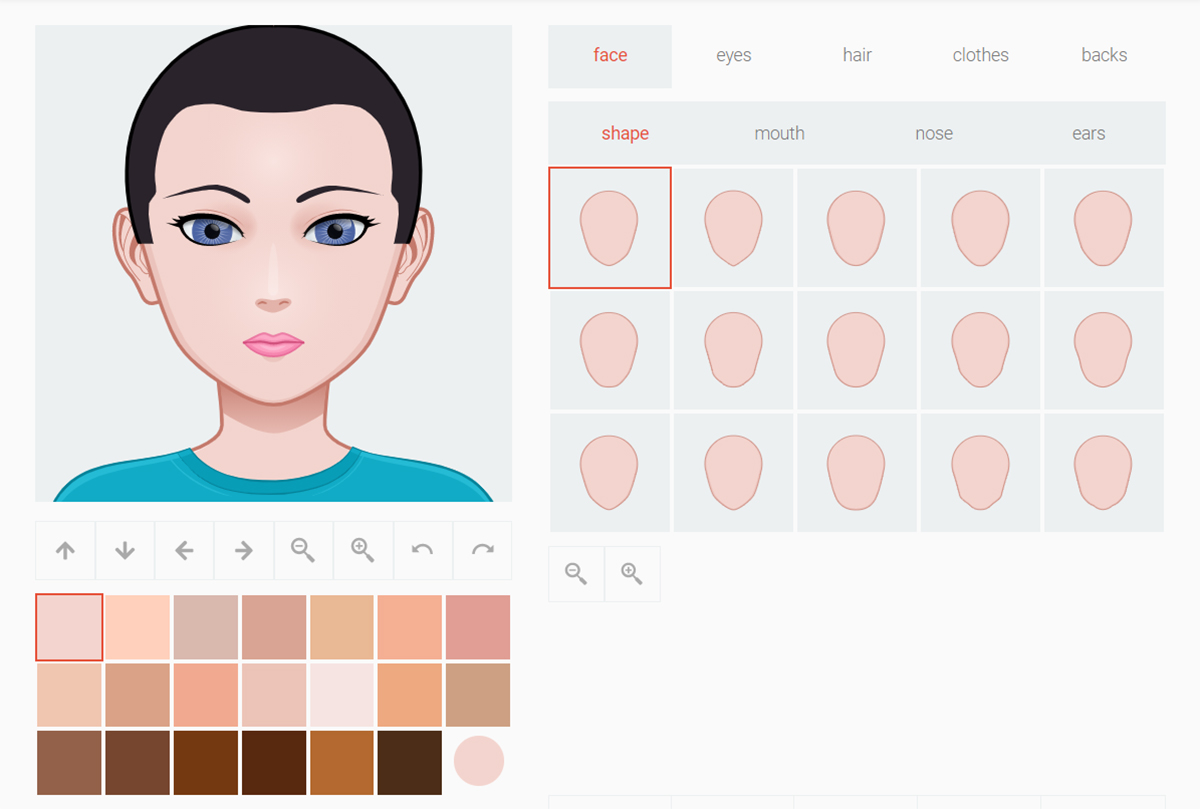The height and width of the screenshot is (809, 1200).
Task: Open the hair customization tab
Action: coord(856,55)
